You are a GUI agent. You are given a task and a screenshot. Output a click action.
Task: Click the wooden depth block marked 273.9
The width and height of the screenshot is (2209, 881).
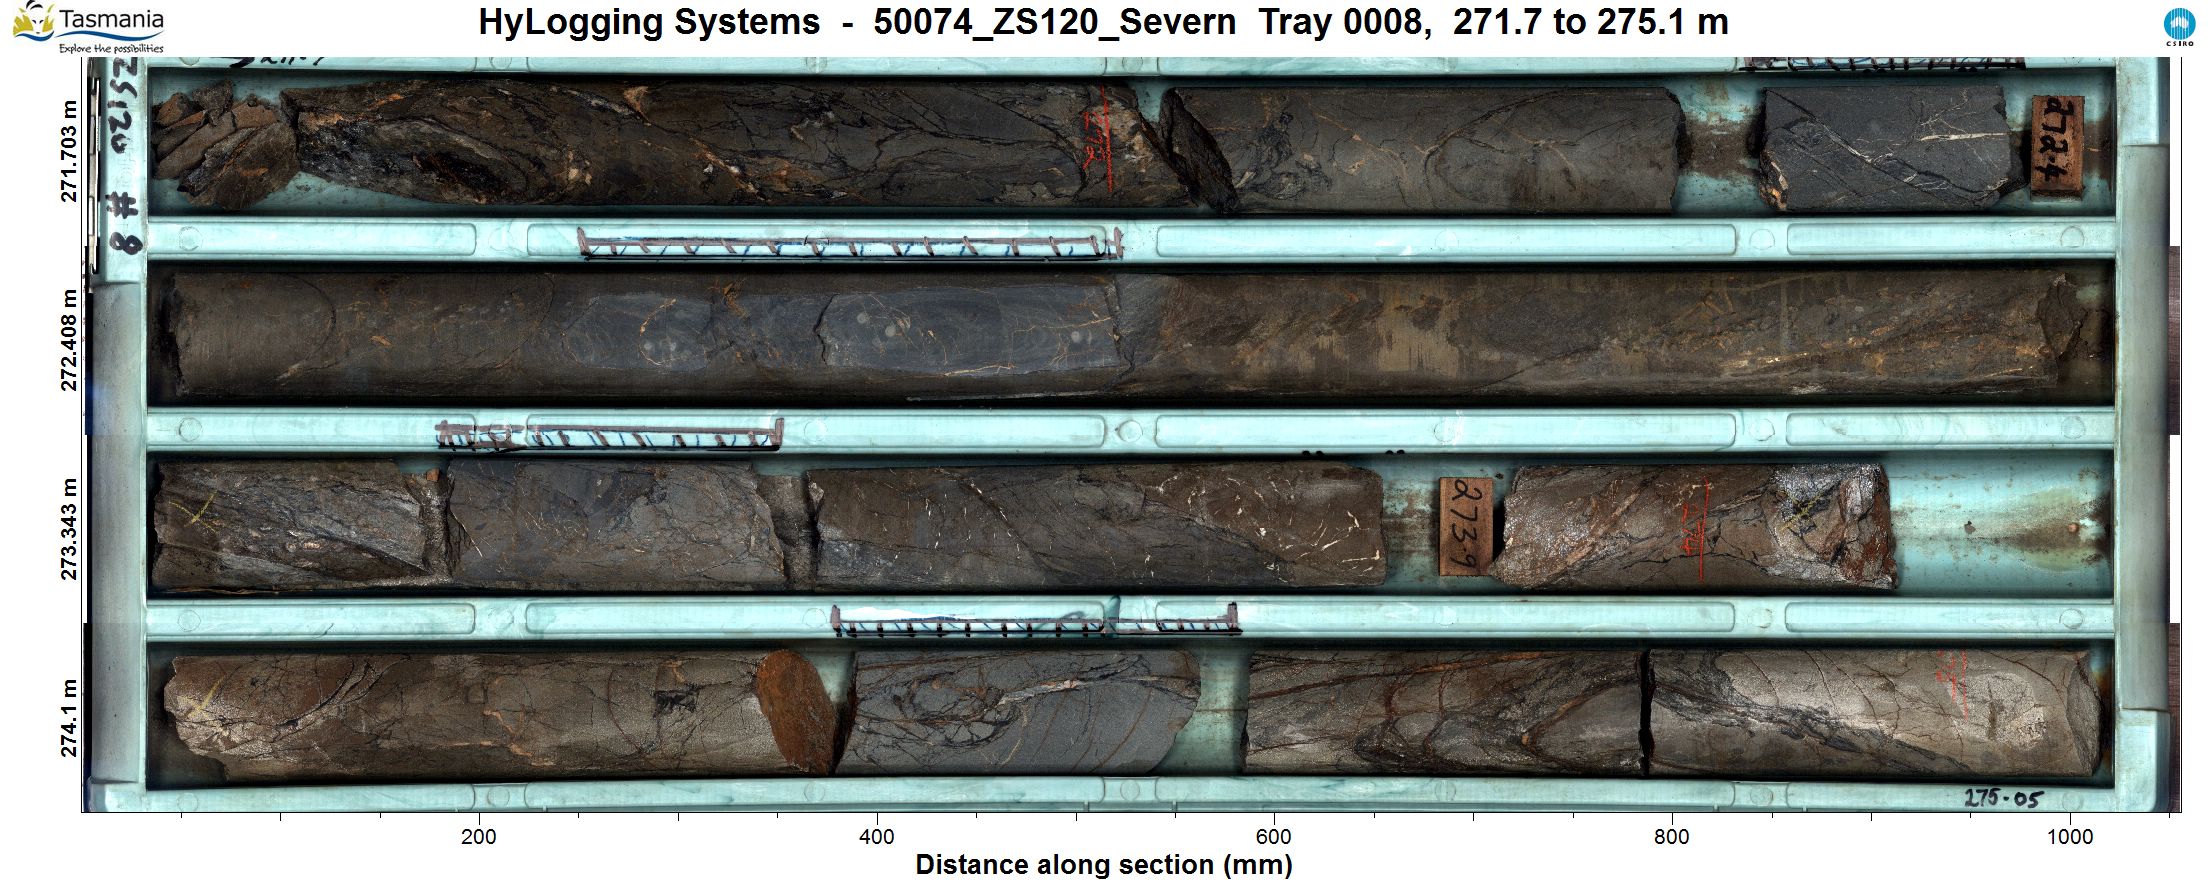coord(1465,526)
